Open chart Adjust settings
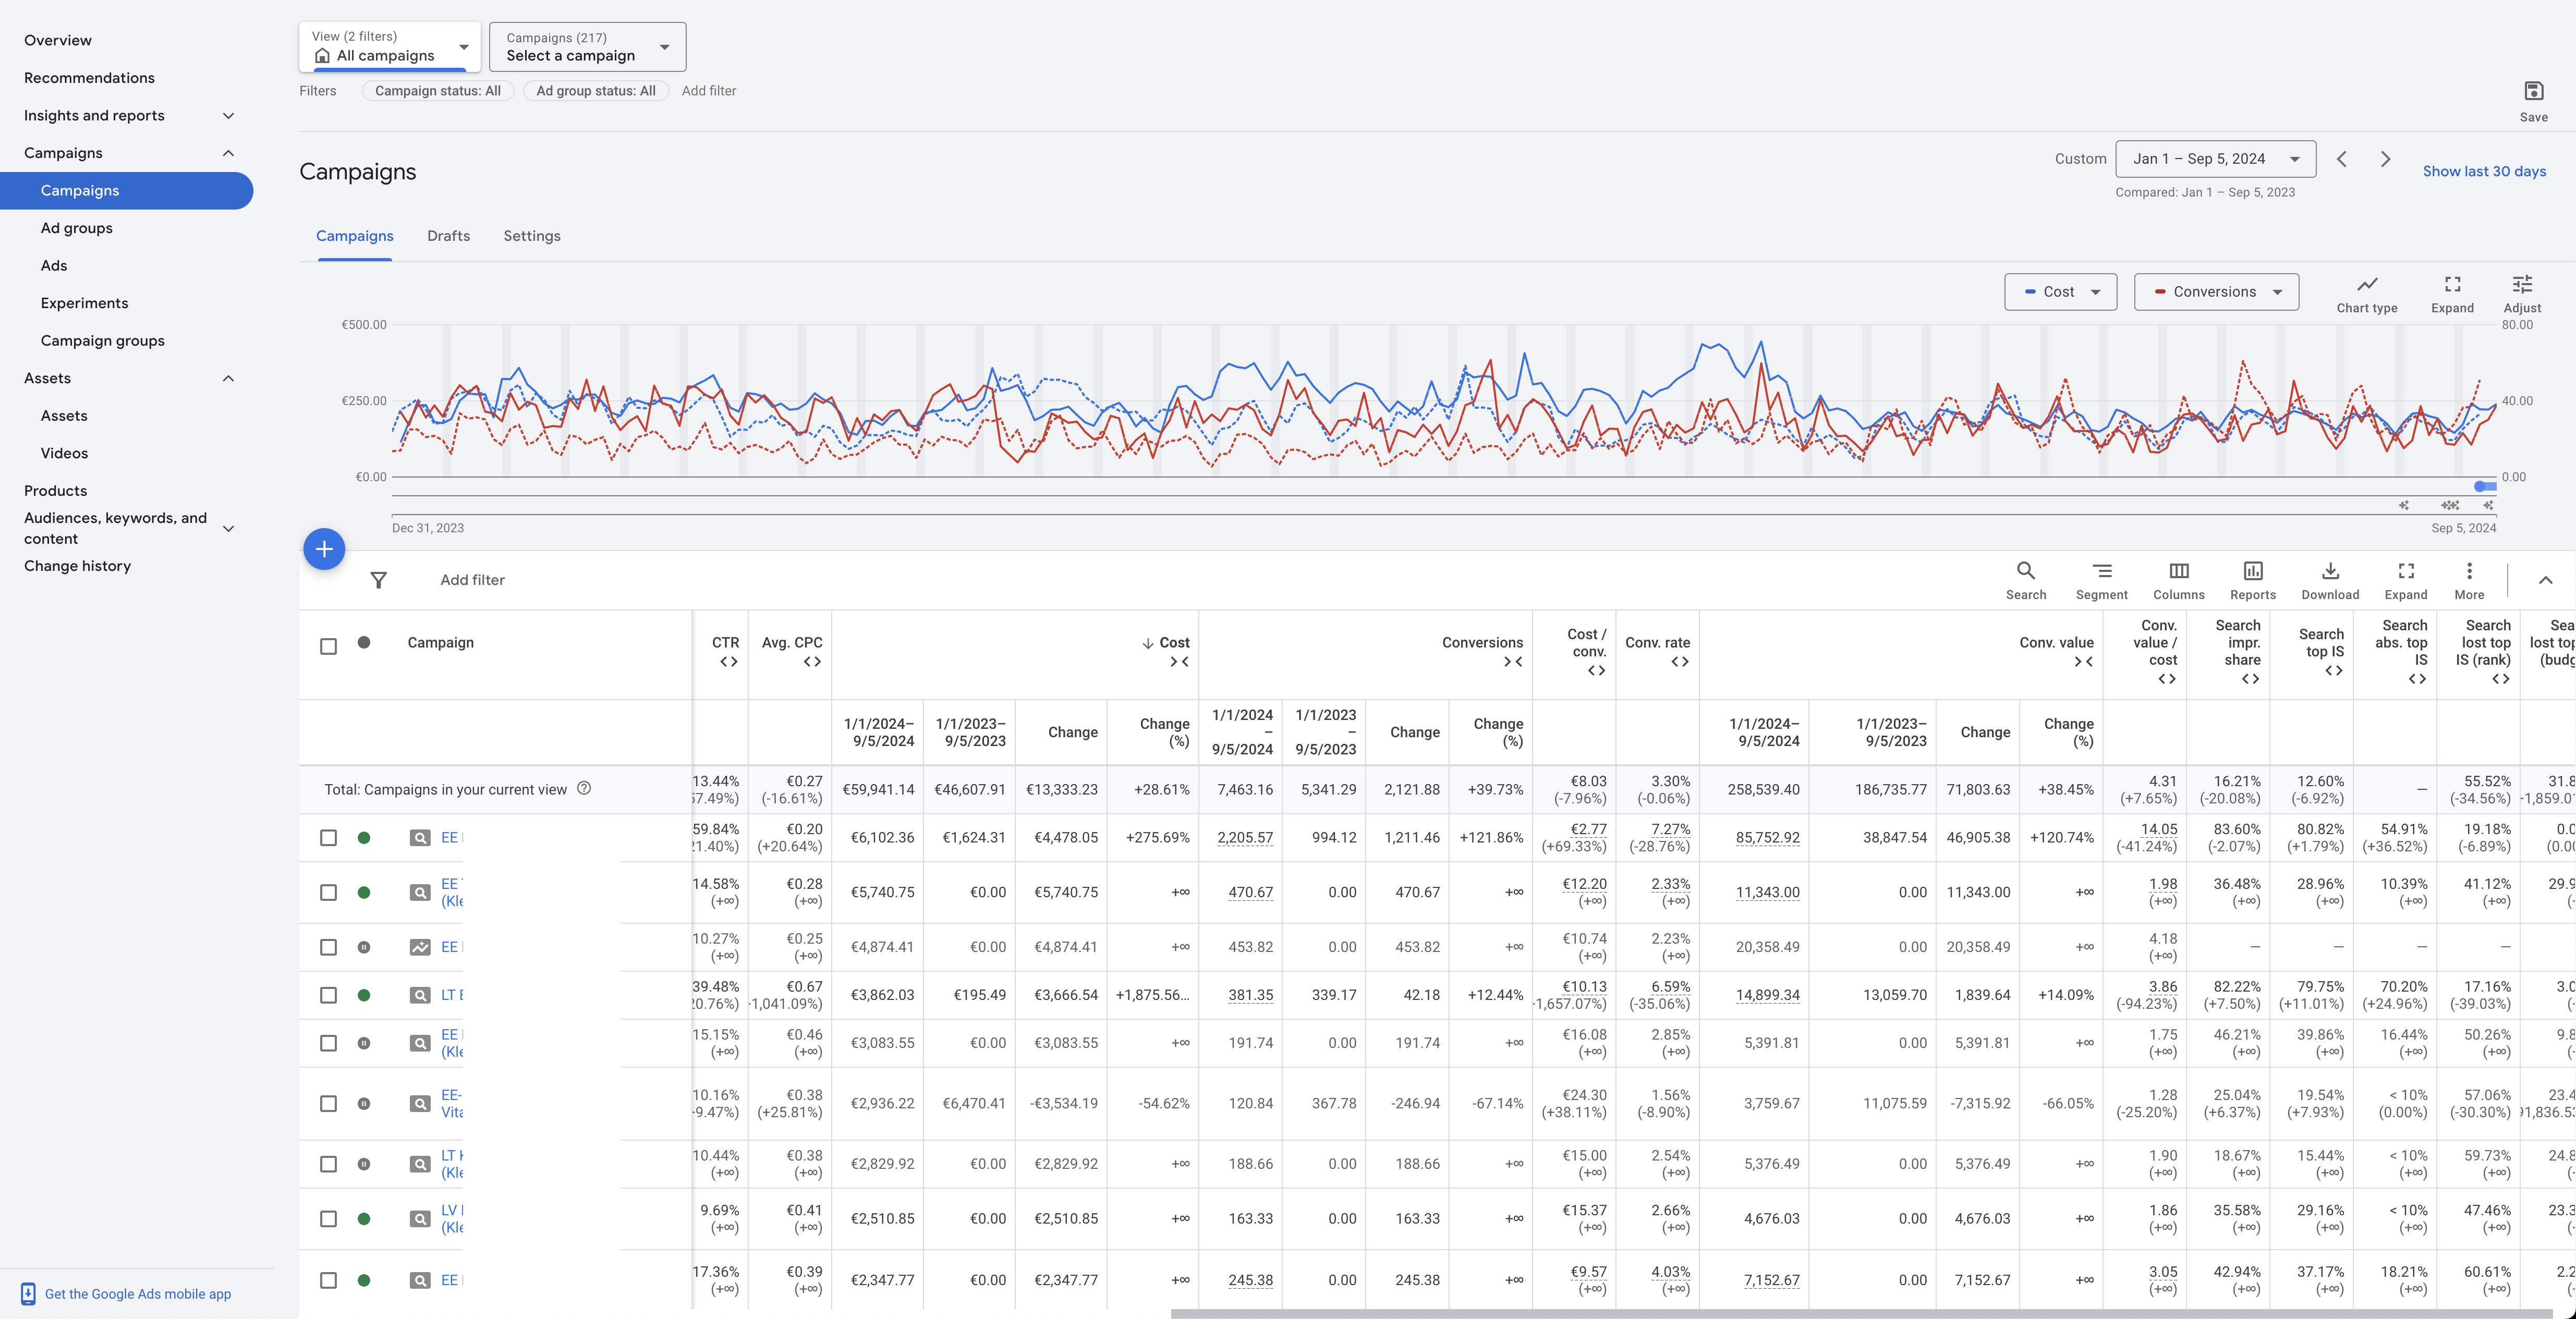Image resolution: width=2576 pixels, height=1319 pixels. tap(2521, 294)
